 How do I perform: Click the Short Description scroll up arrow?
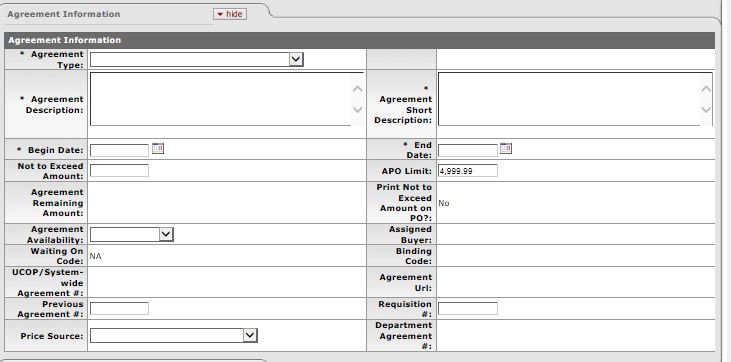click(706, 88)
